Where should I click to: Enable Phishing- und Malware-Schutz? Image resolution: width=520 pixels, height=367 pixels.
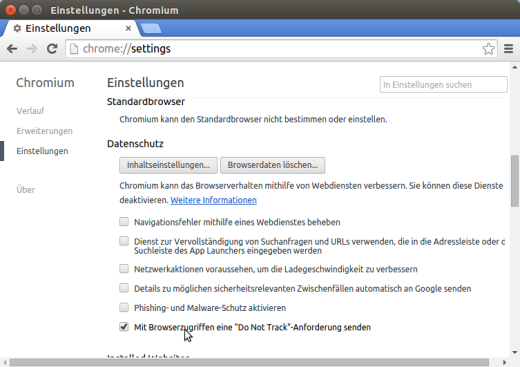[x=124, y=307]
